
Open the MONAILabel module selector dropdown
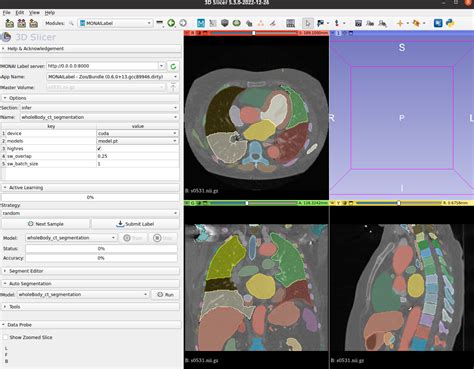pyautogui.click(x=115, y=23)
